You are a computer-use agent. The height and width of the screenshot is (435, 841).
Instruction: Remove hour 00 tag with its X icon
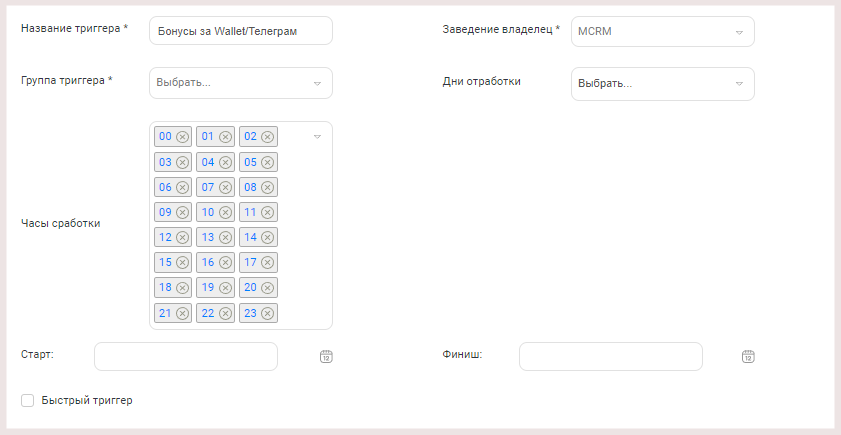tap(182, 137)
